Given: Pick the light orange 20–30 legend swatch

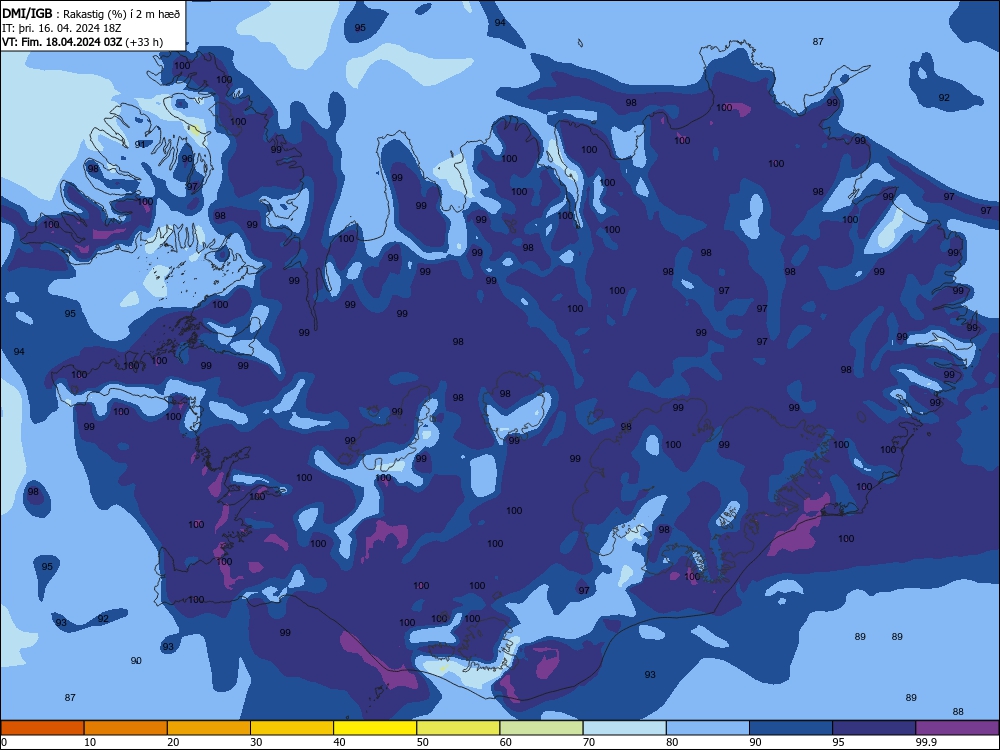Looking at the screenshot, I should pos(209,728).
